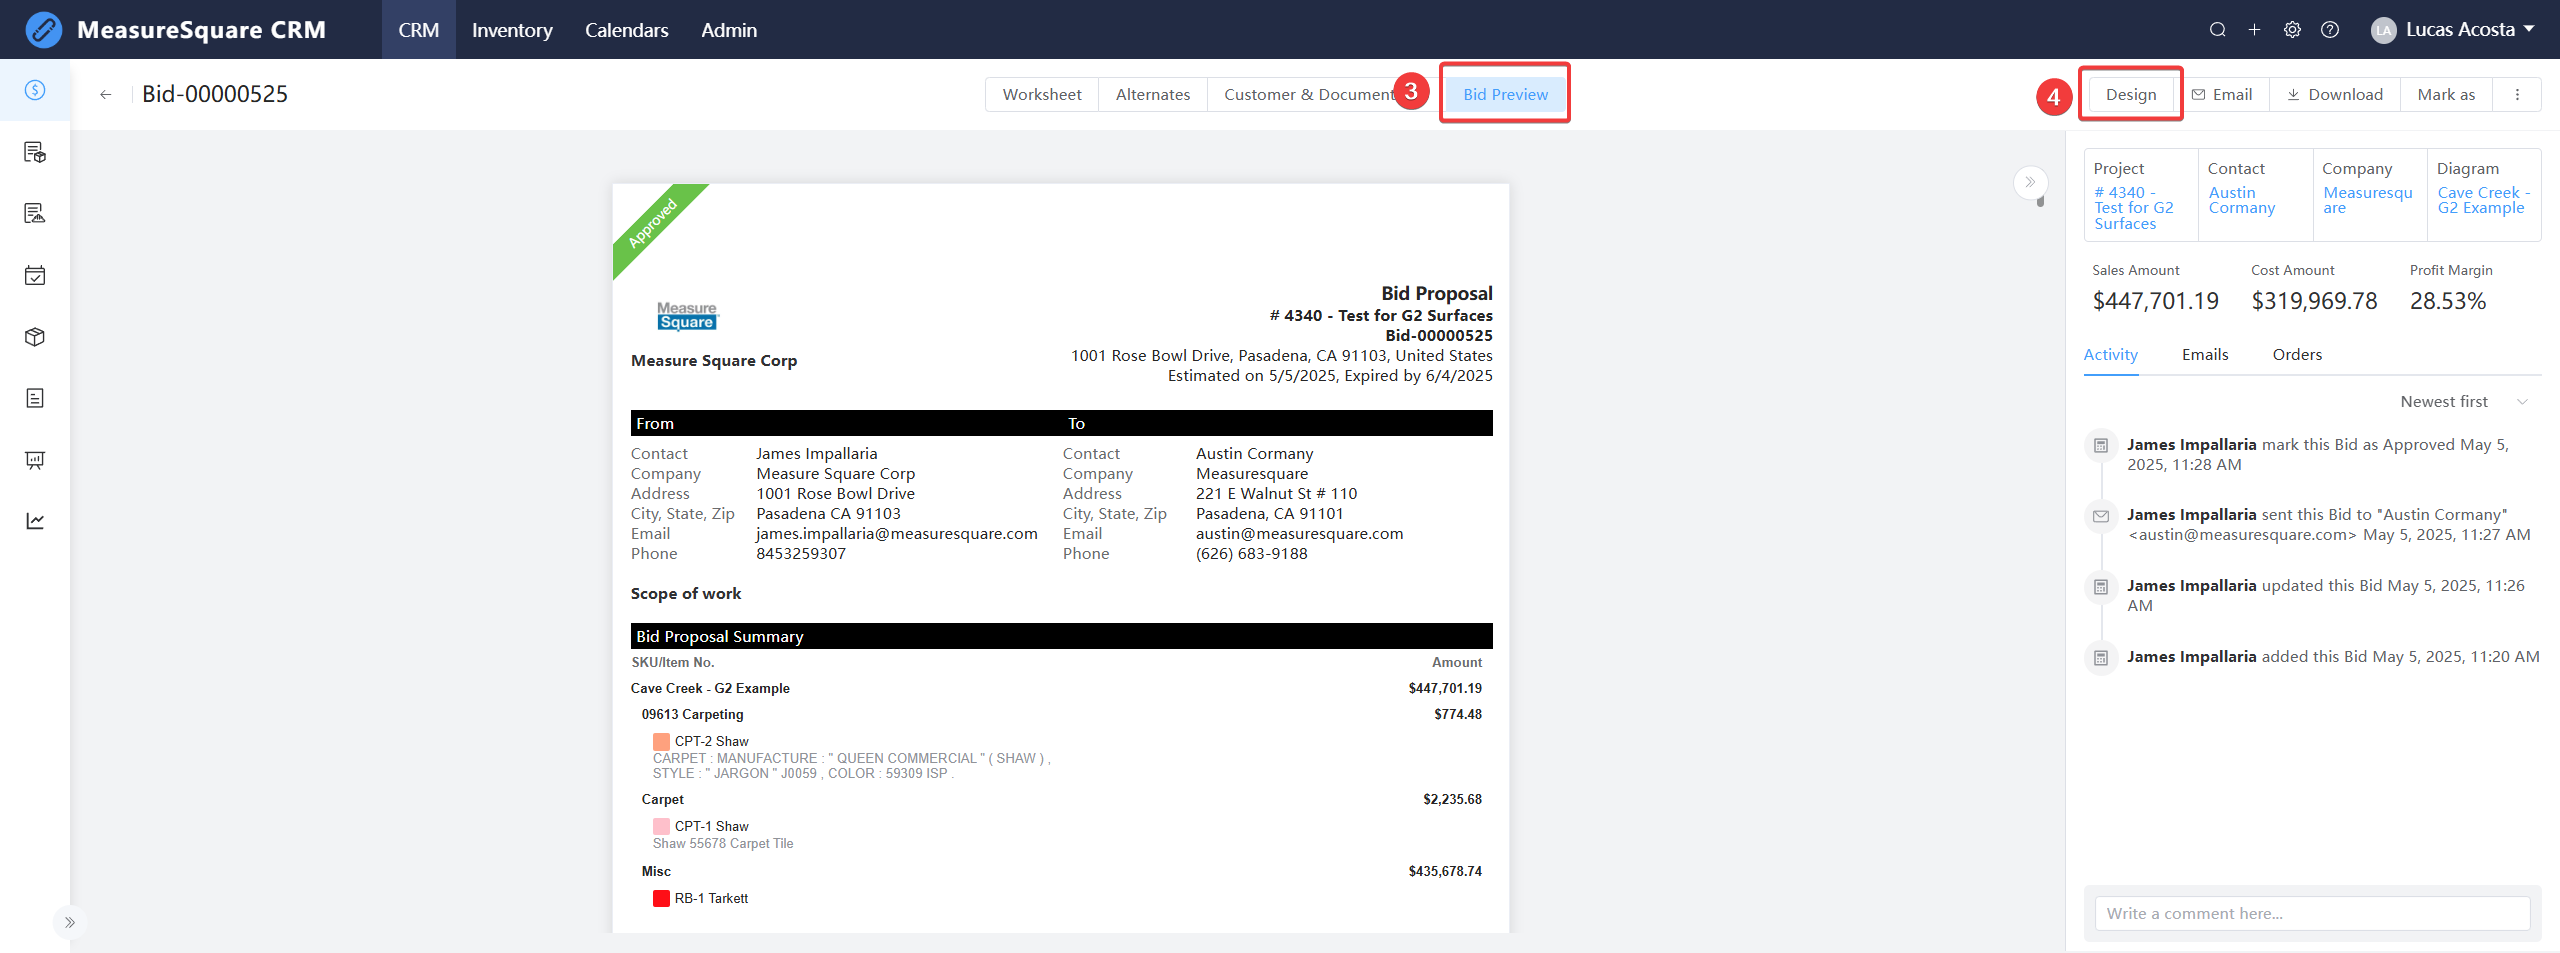Open the dollar-sign bids sidebar icon

35,90
